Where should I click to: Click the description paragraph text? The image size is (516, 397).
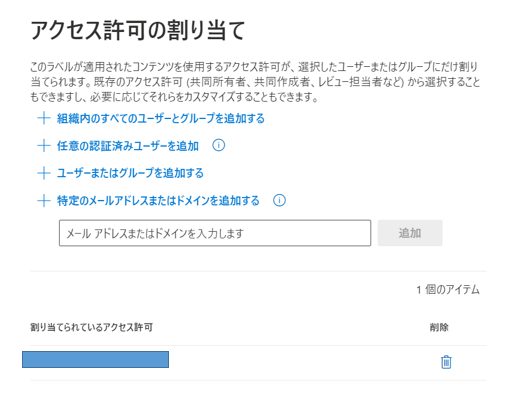click(x=255, y=82)
